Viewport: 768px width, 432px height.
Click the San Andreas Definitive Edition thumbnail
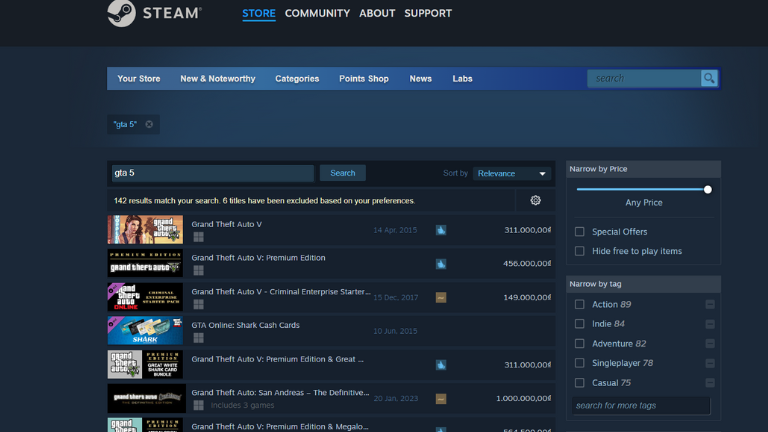(x=146, y=398)
